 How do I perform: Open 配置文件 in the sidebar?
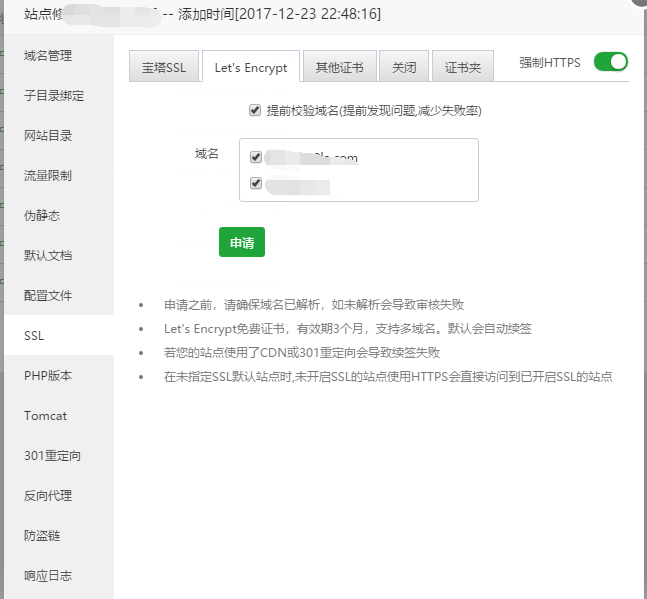48,296
